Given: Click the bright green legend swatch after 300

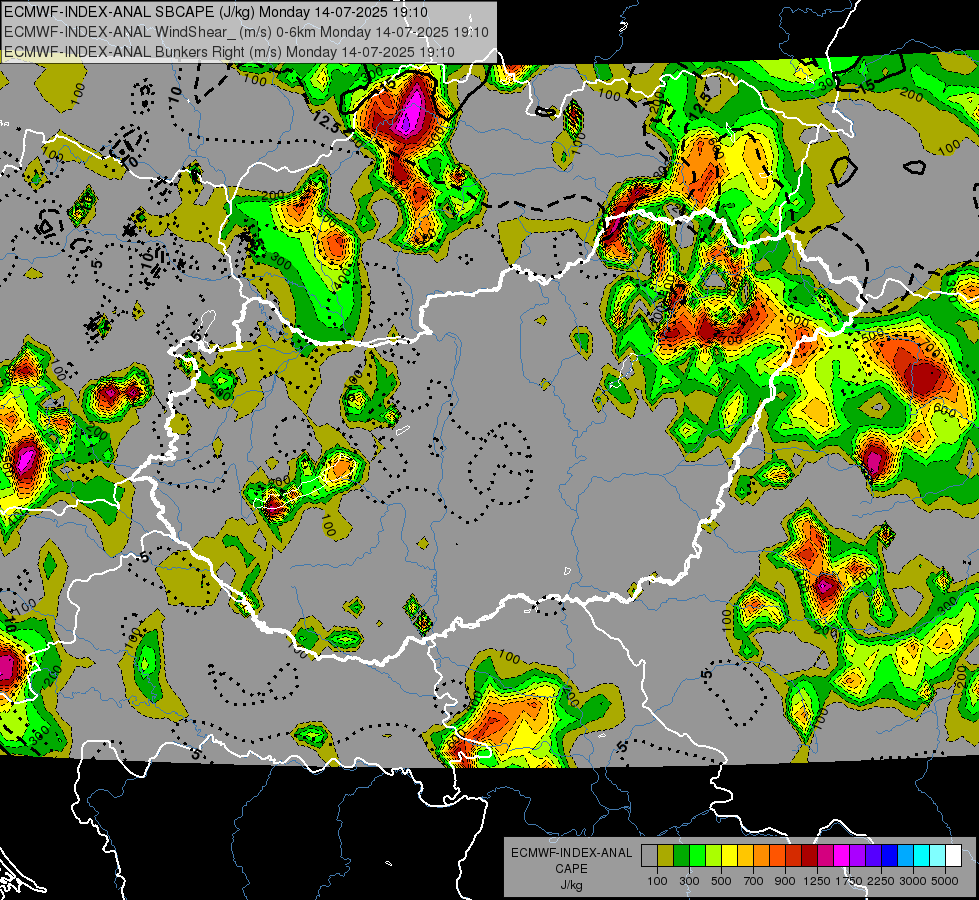Looking at the screenshot, I should [697, 855].
